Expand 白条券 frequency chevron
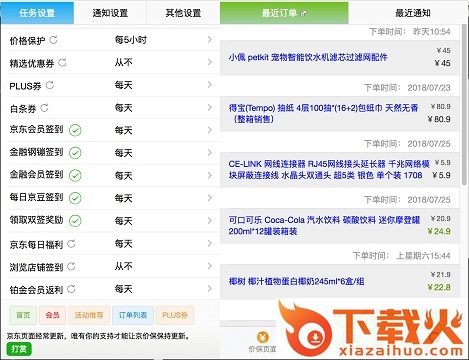Image resolution: width=469 pixels, height=360 pixels. [210, 107]
